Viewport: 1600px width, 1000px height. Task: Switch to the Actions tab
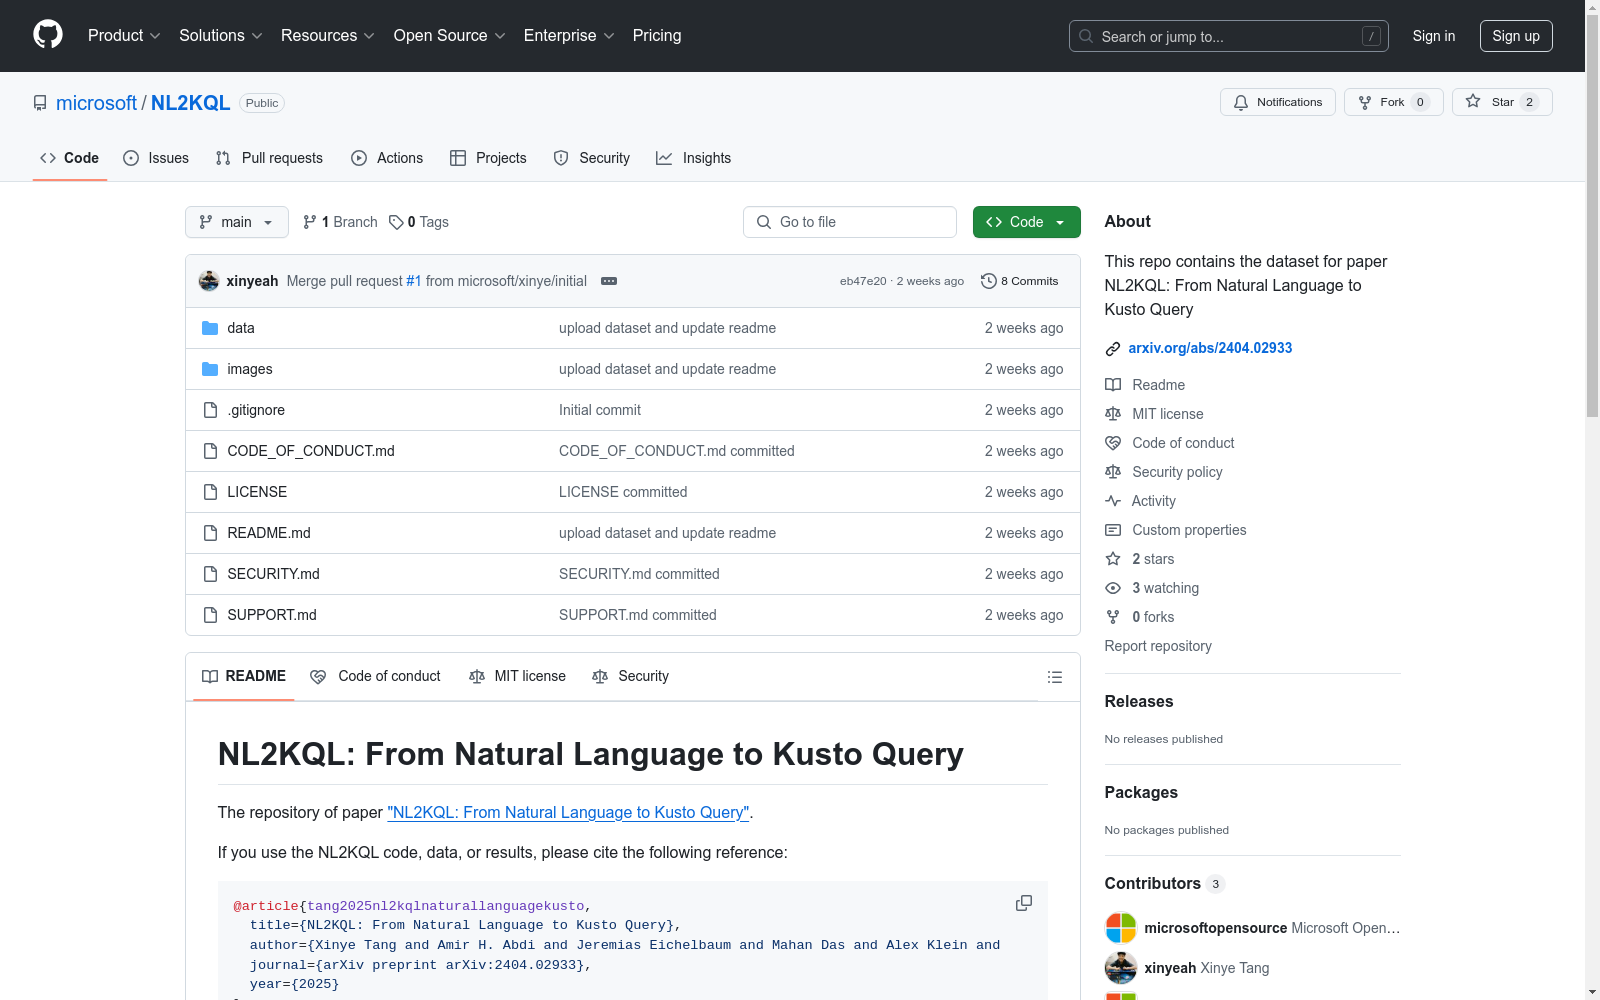pyautogui.click(x=387, y=158)
